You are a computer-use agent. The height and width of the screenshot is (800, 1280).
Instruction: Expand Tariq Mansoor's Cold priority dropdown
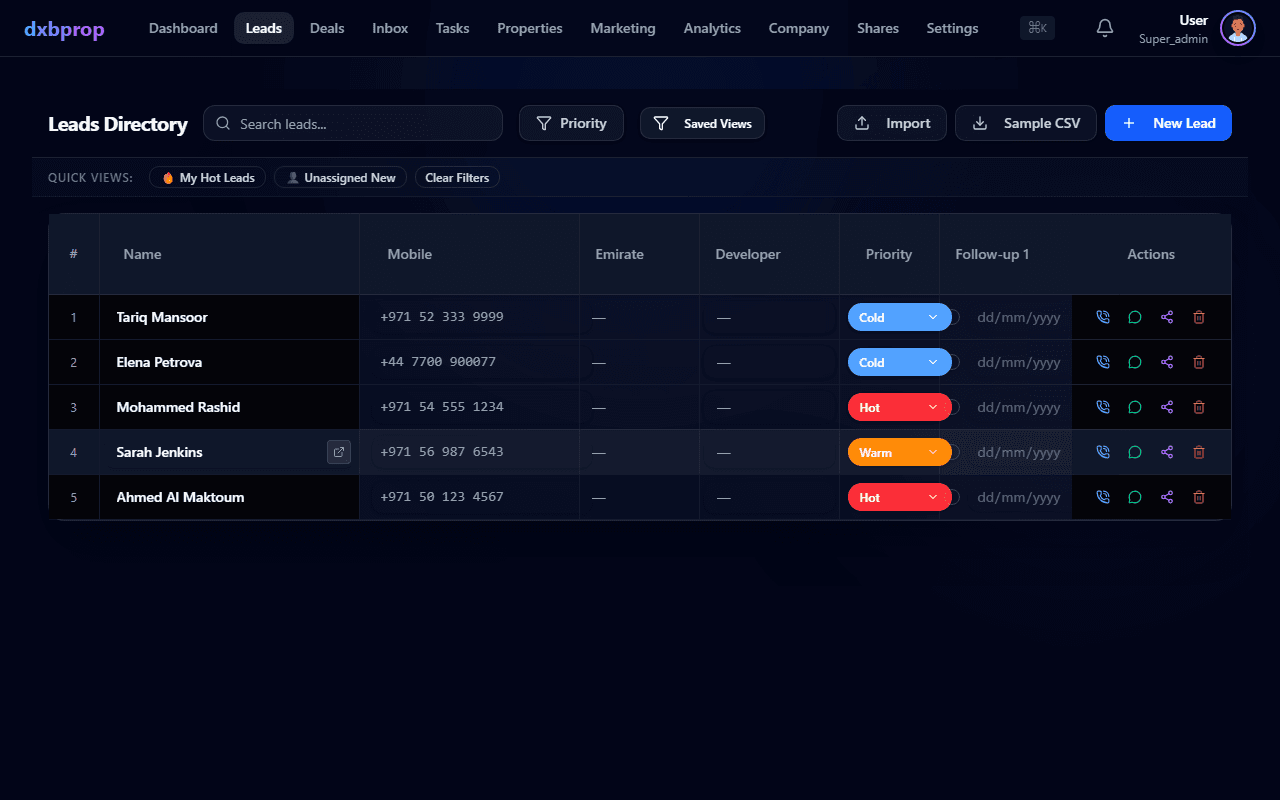tap(900, 317)
